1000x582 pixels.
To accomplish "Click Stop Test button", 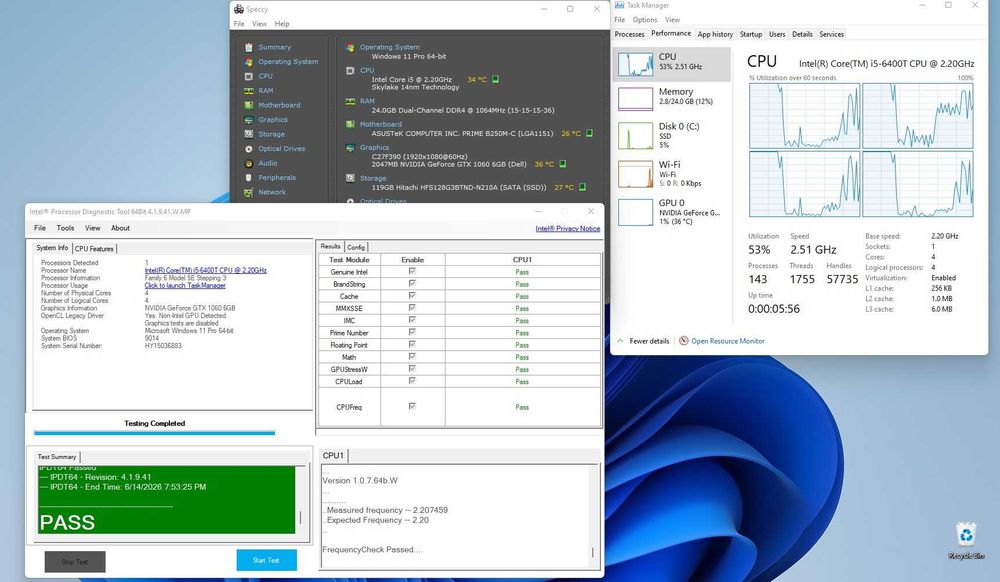I will pyautogui.click(x=75, y=562).
